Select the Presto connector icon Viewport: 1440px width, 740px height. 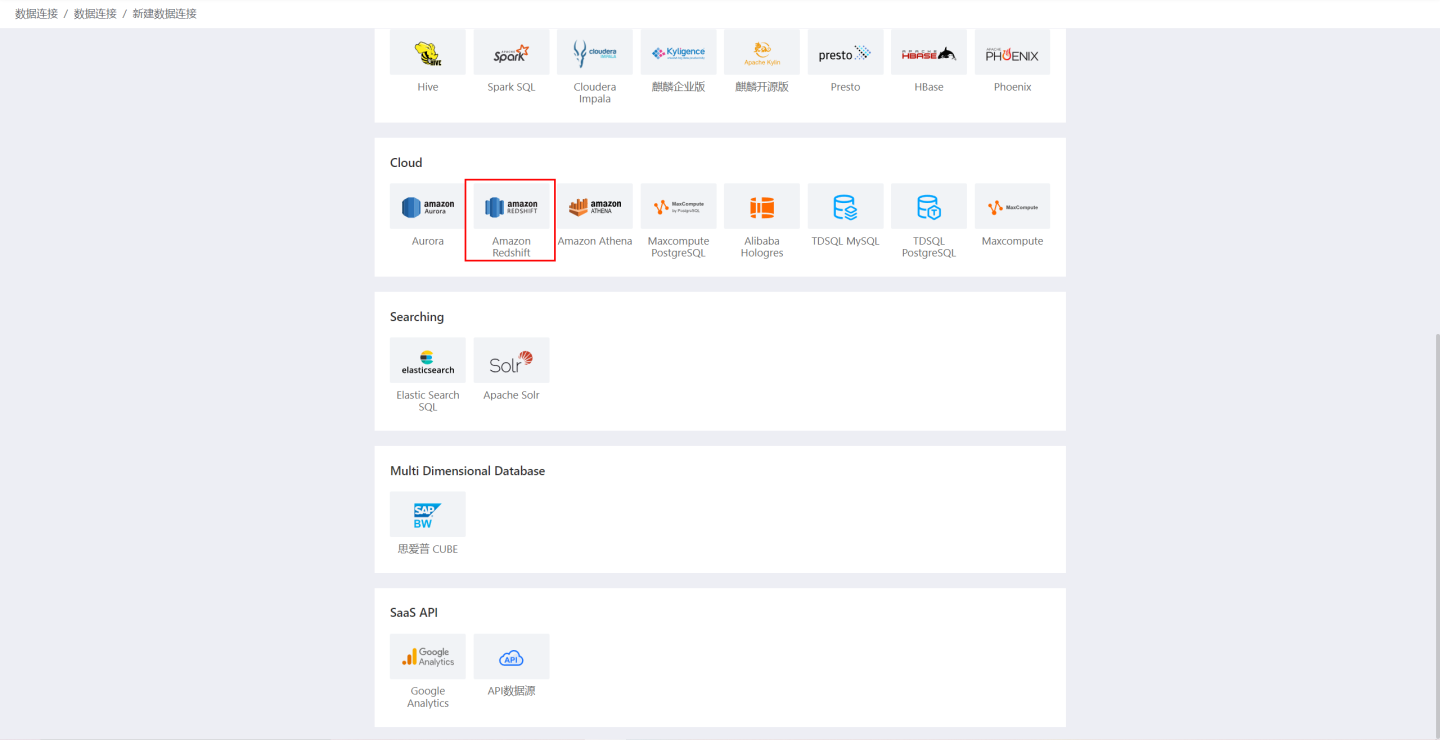(845, 52)
